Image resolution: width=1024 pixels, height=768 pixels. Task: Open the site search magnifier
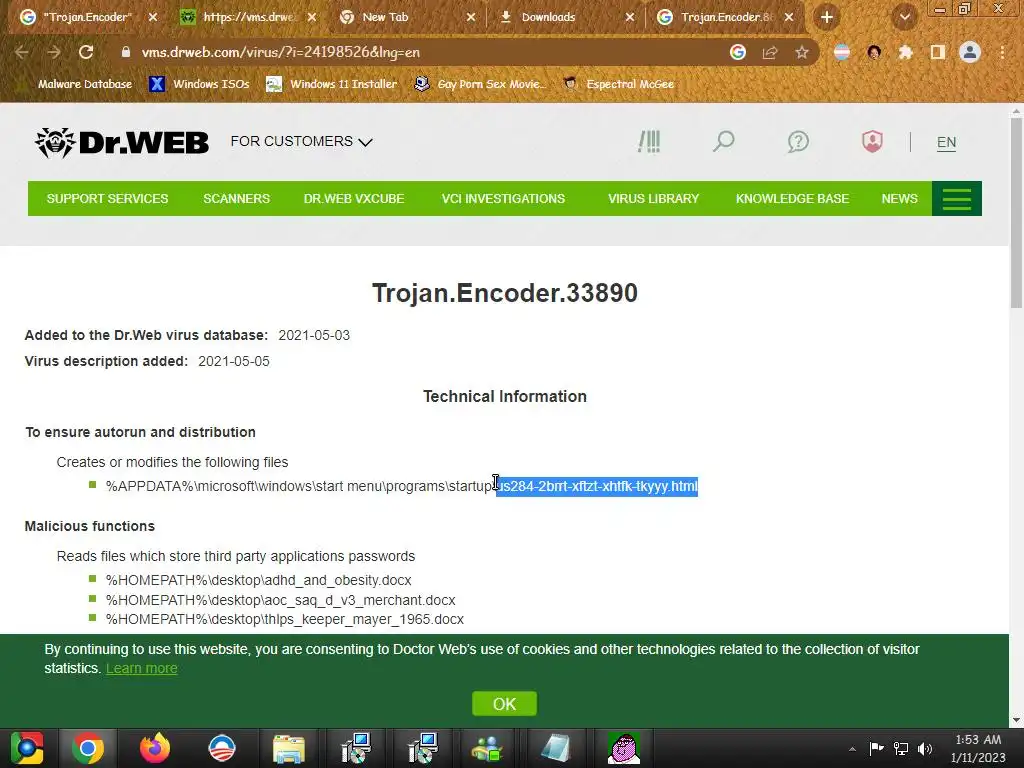(x=723, y=141)
